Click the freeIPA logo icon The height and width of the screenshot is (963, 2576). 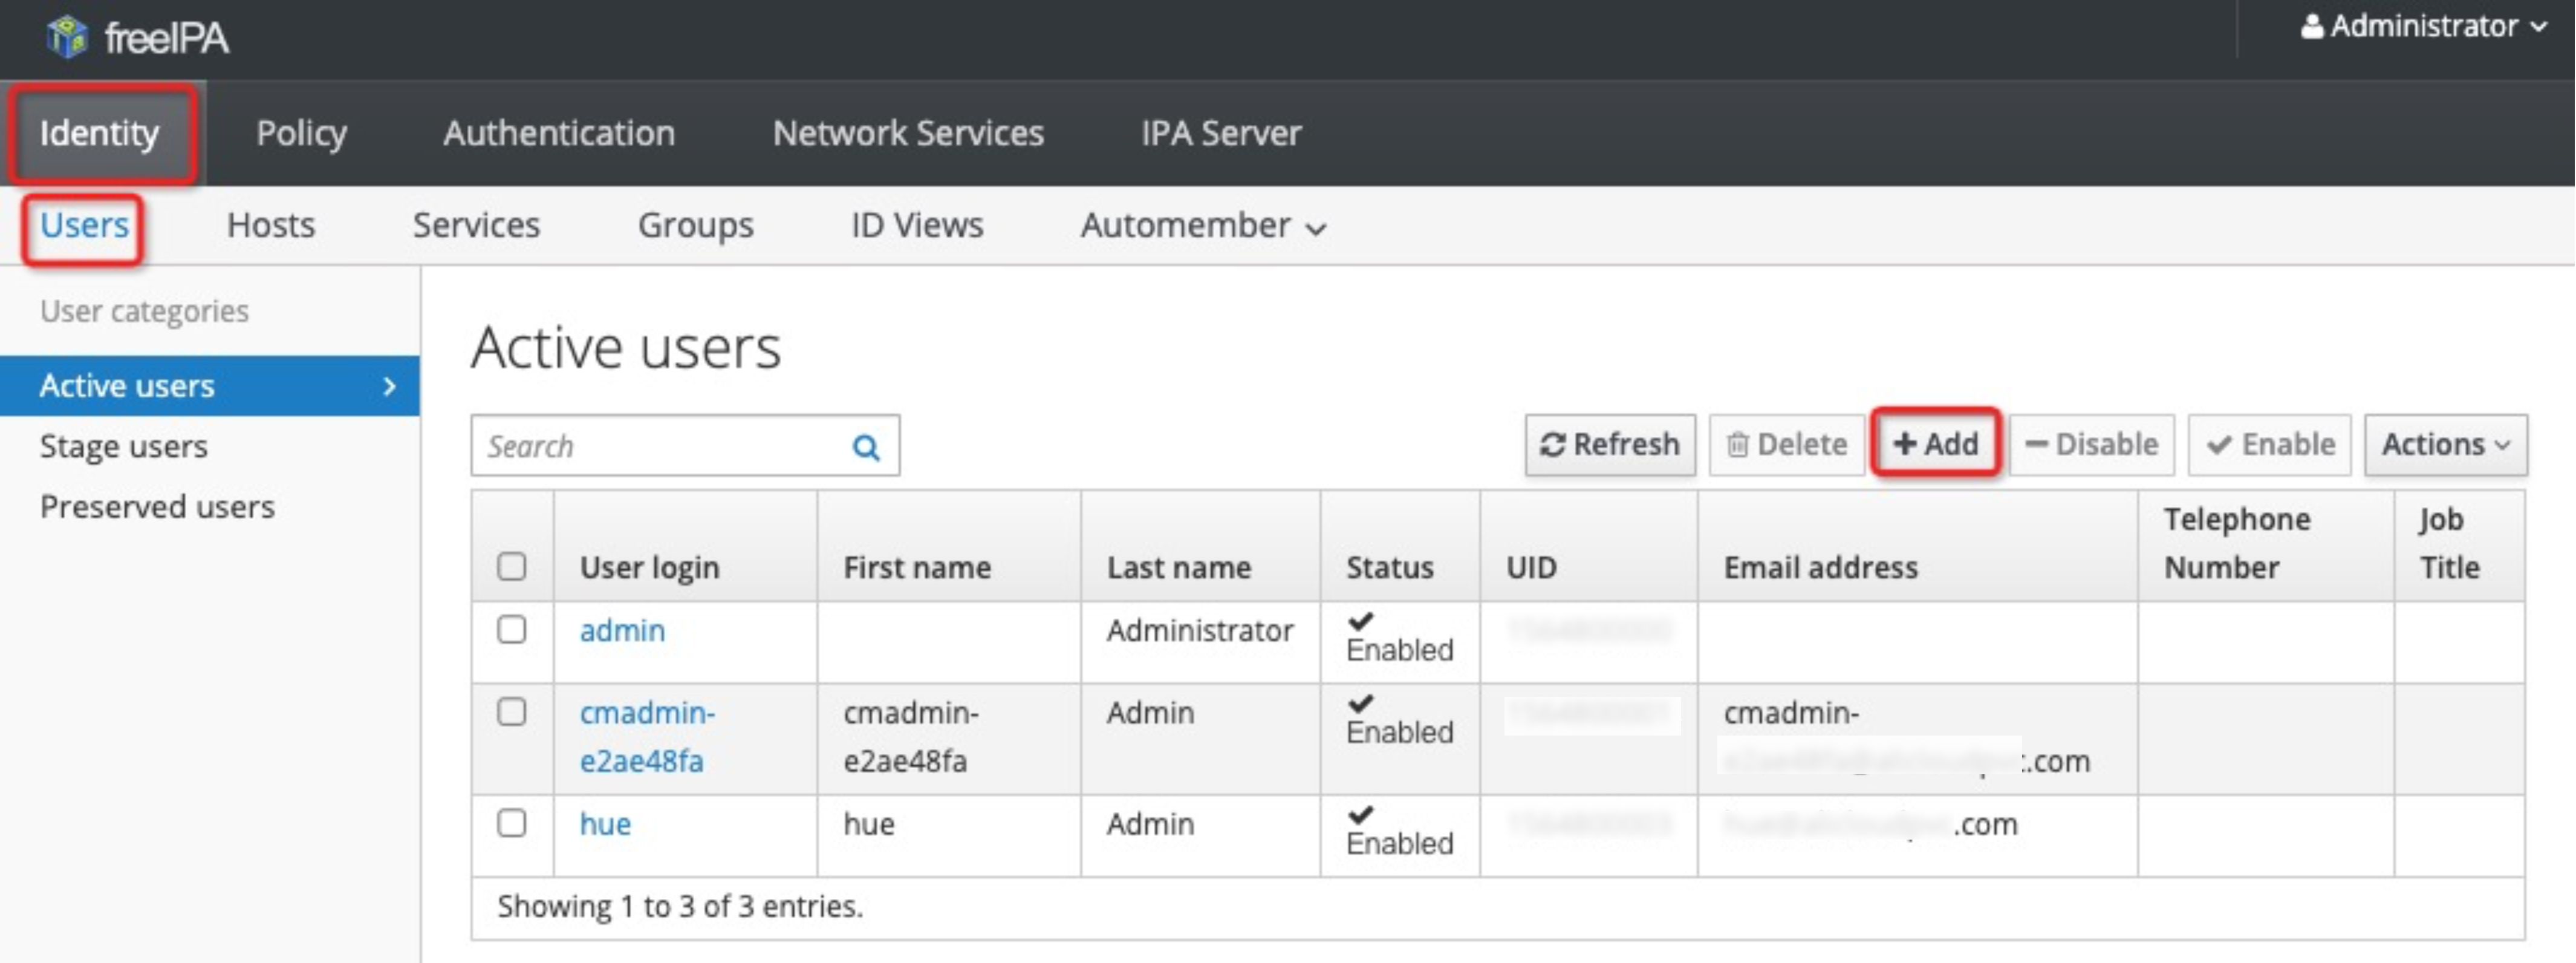[x=66, y=37]
